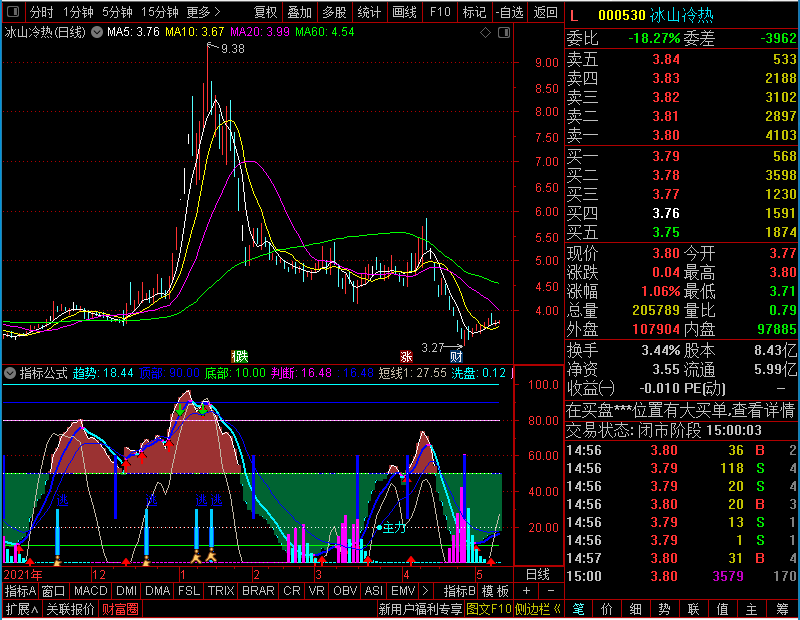Click the 000530 stock code
The width and height of the screenshot is (800, 620).
[x=621, y=15]
